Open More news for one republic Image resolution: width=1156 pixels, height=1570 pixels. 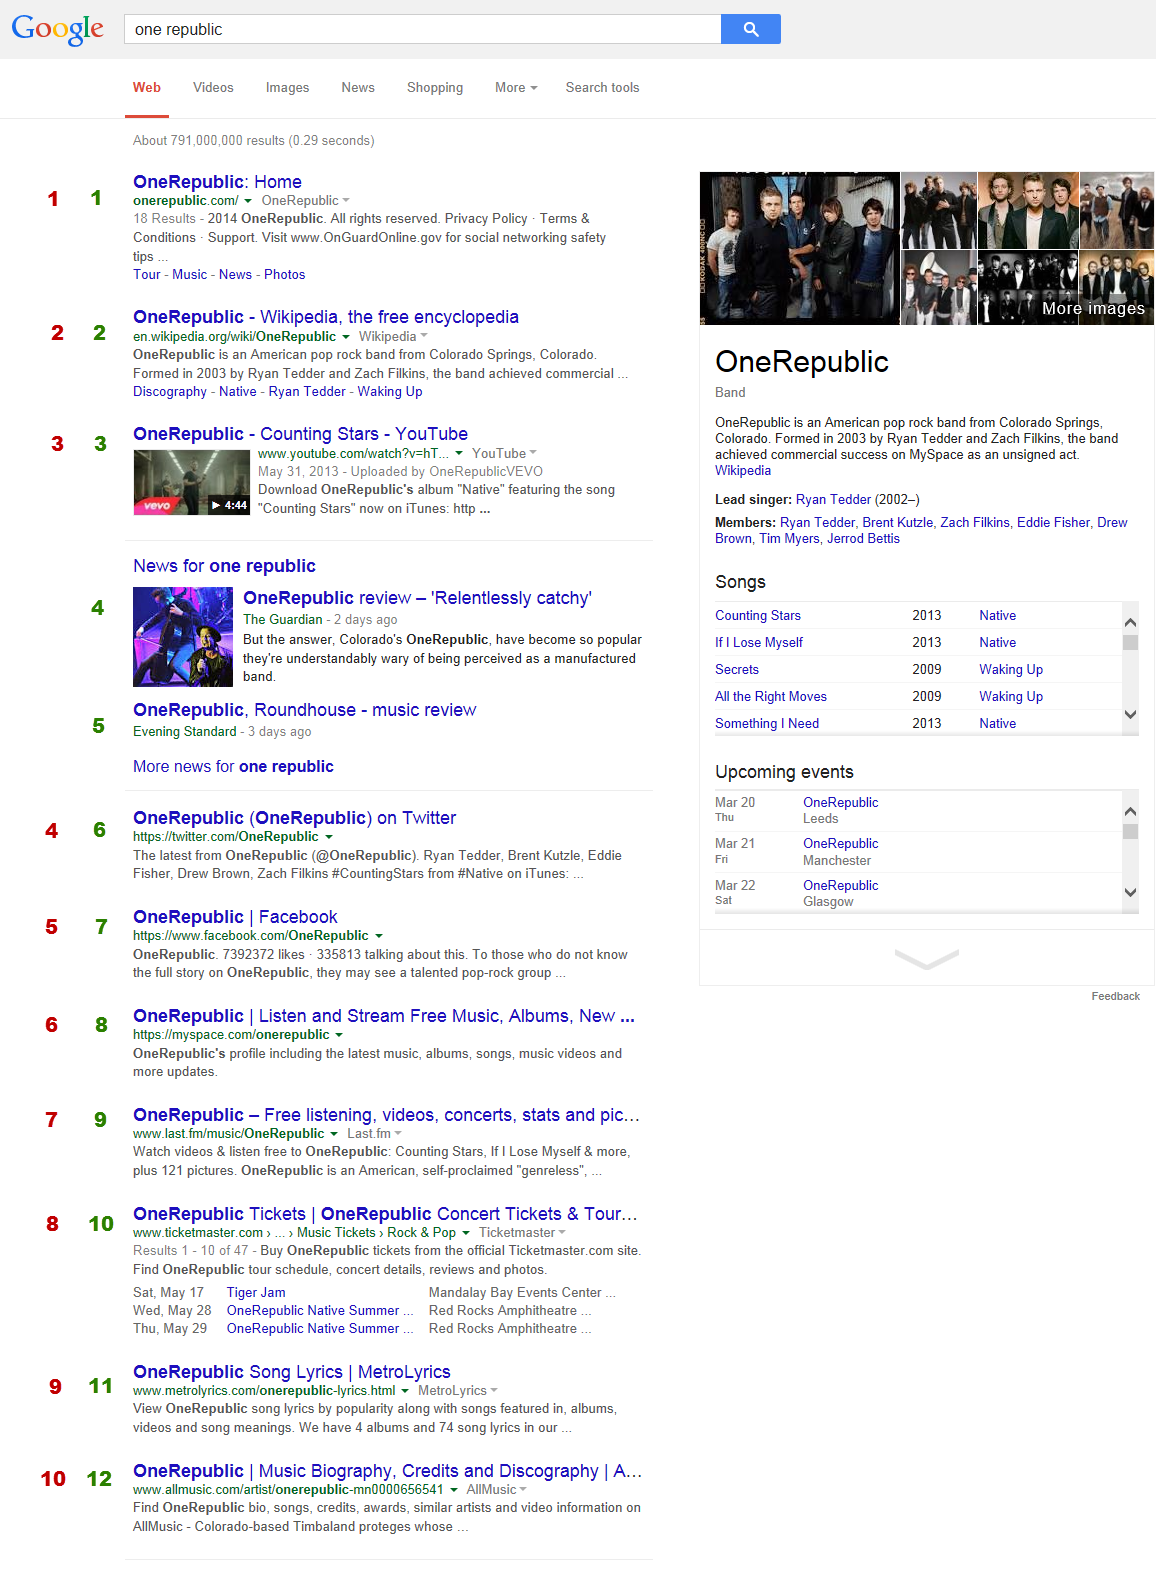[233, 767]
